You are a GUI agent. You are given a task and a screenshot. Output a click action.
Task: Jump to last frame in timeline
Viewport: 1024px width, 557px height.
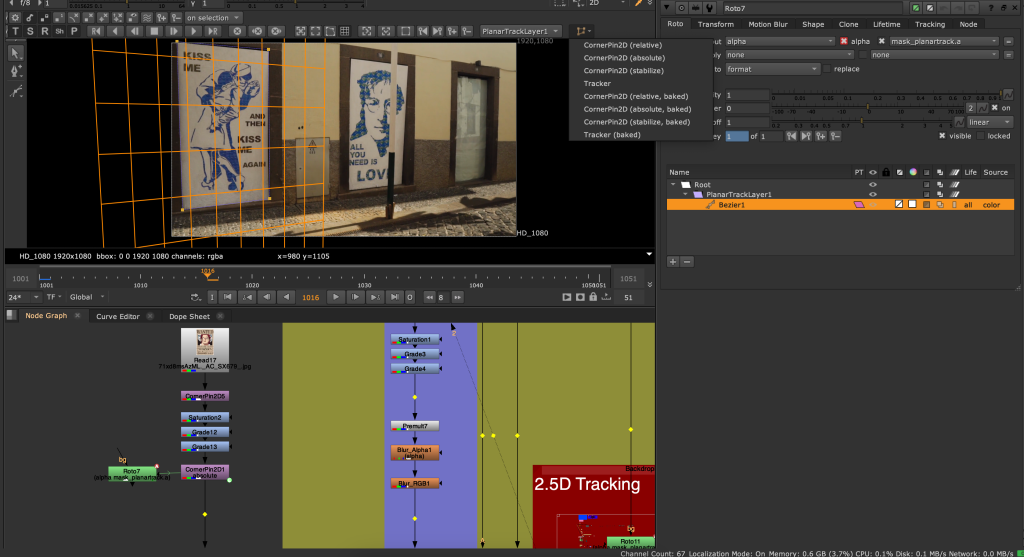click(x=394, y=297)
